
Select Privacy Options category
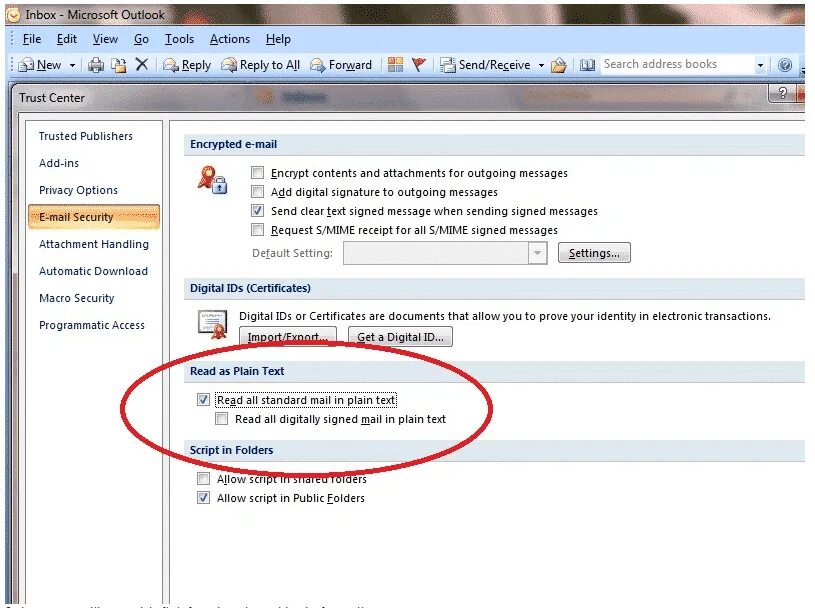tap(78, 190)
